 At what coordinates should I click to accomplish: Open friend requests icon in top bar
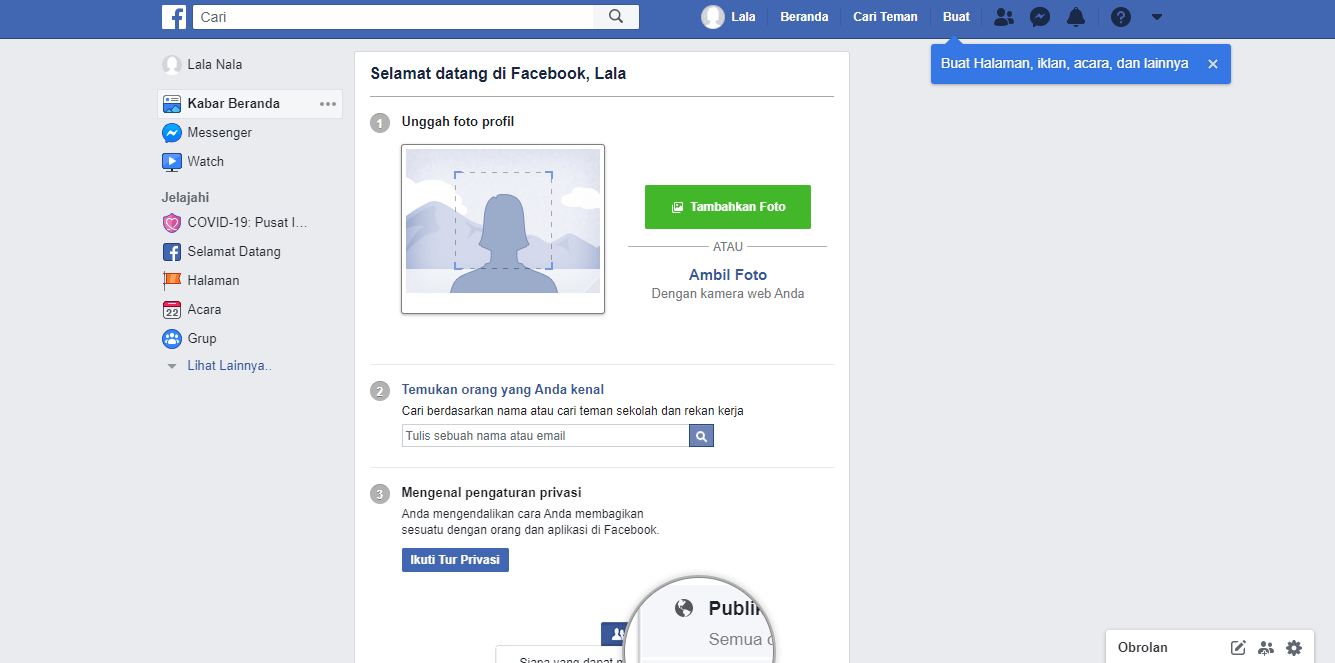(1004, 17)
